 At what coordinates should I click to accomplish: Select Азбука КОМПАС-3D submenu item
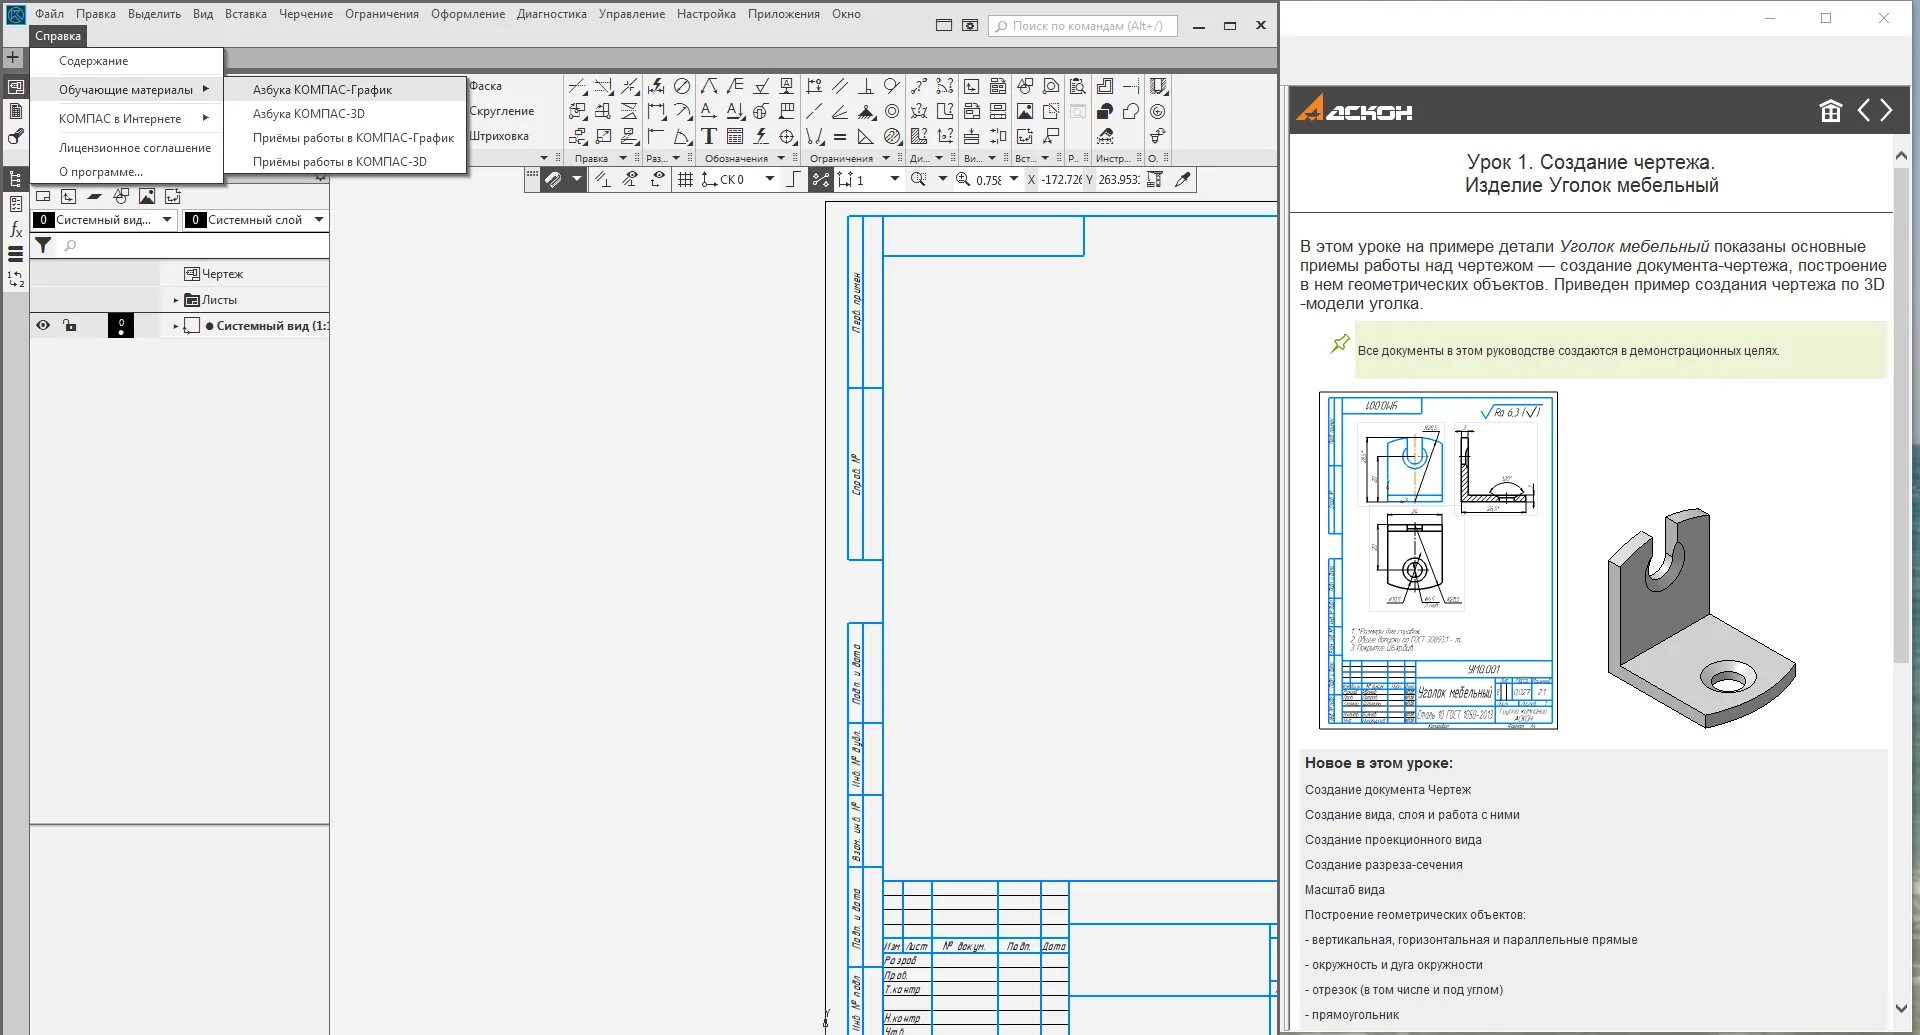(x=345, y=113)
